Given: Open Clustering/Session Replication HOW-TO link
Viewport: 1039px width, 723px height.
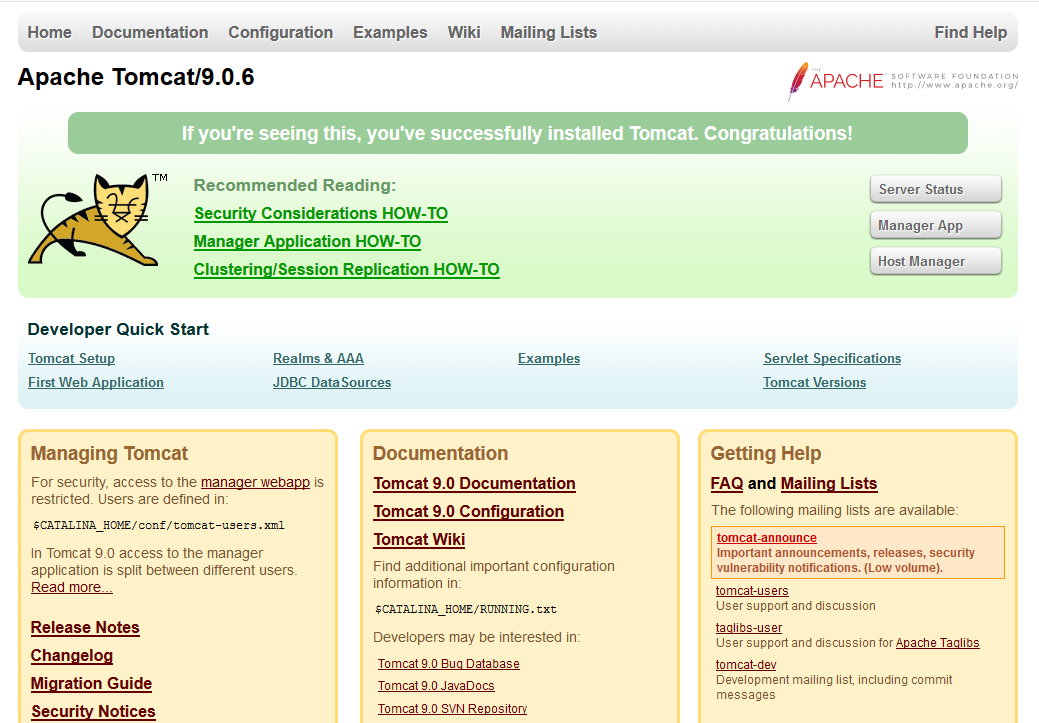Looking at the screenshot, I should (x=347, y=269).
